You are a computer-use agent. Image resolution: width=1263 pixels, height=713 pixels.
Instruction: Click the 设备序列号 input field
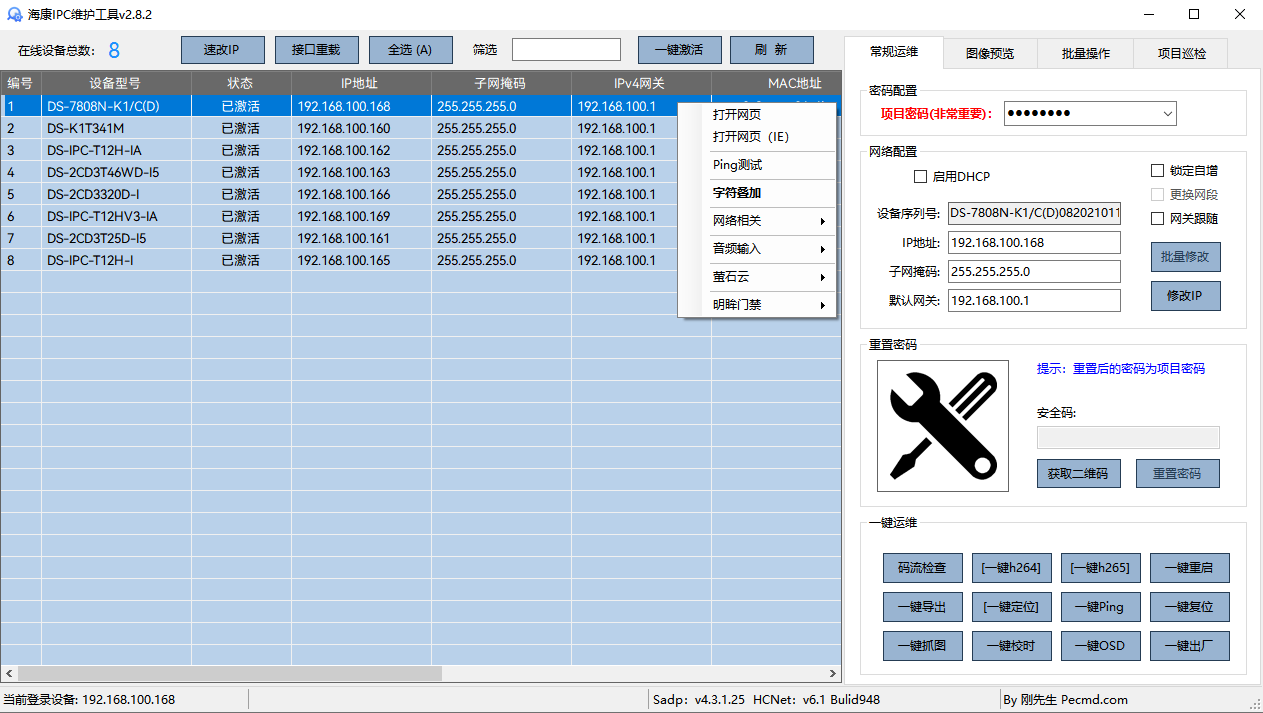(x=1035, y=213)
